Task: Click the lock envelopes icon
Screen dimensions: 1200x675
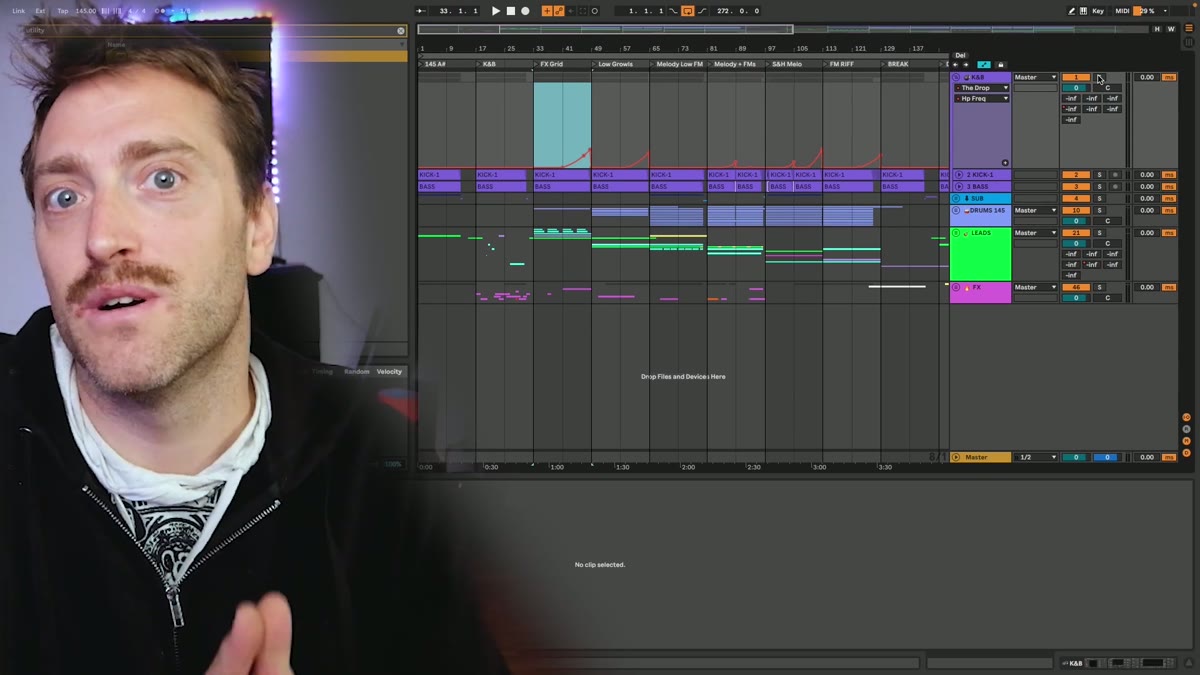Action: pos(1001,65)
